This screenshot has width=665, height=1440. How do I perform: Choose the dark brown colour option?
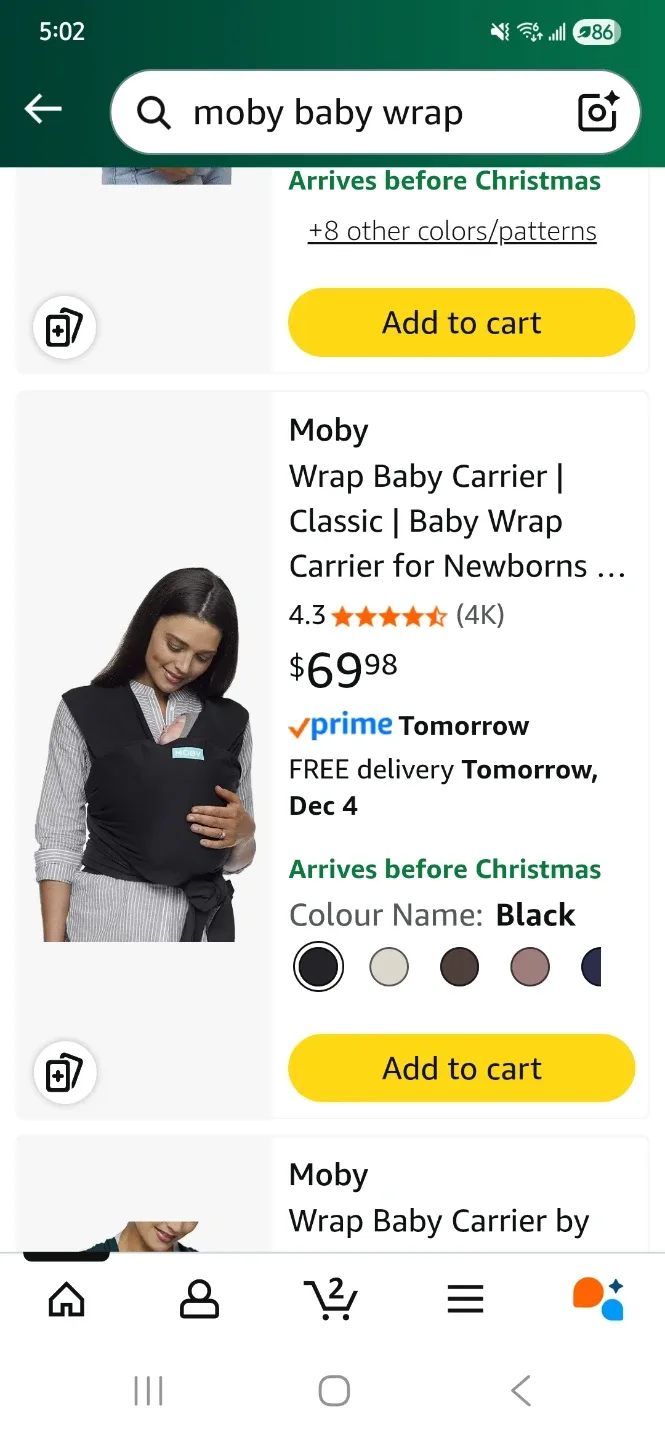pyautogui.click(x=459, y=966)
